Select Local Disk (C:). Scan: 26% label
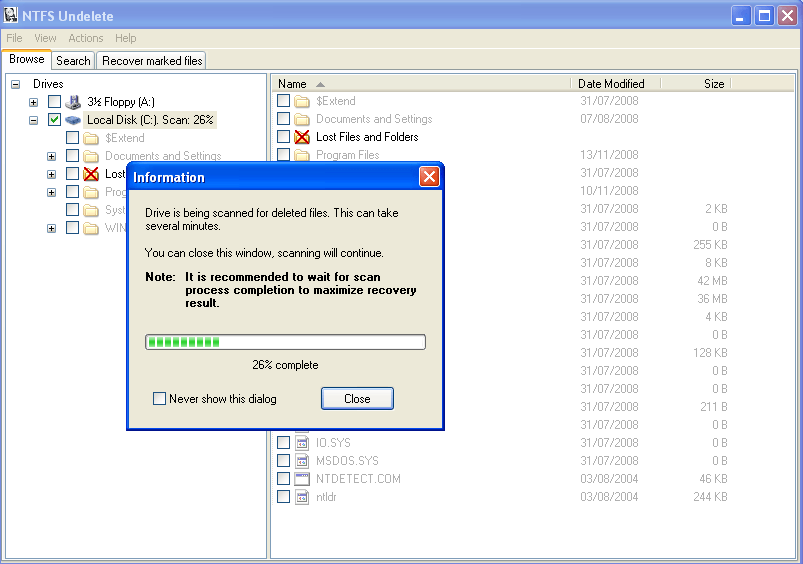Viewport: 803px width, 564px height. (x=150, y=120)
